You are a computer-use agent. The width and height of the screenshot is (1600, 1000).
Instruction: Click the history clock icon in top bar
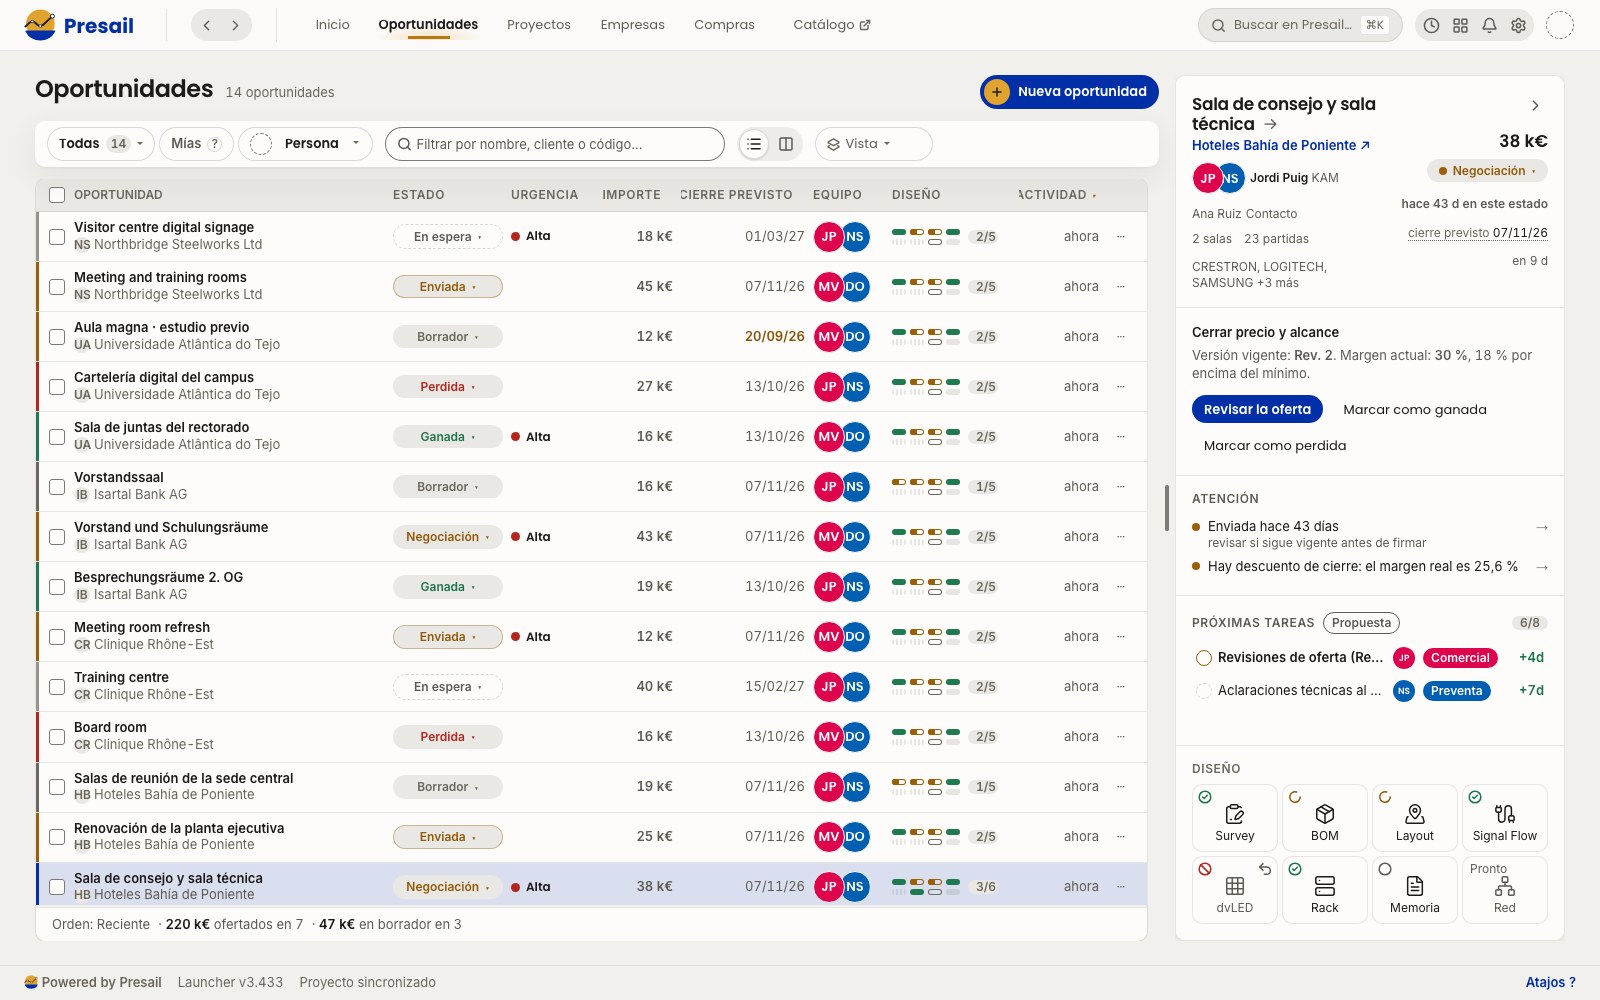coord(1431,26)
